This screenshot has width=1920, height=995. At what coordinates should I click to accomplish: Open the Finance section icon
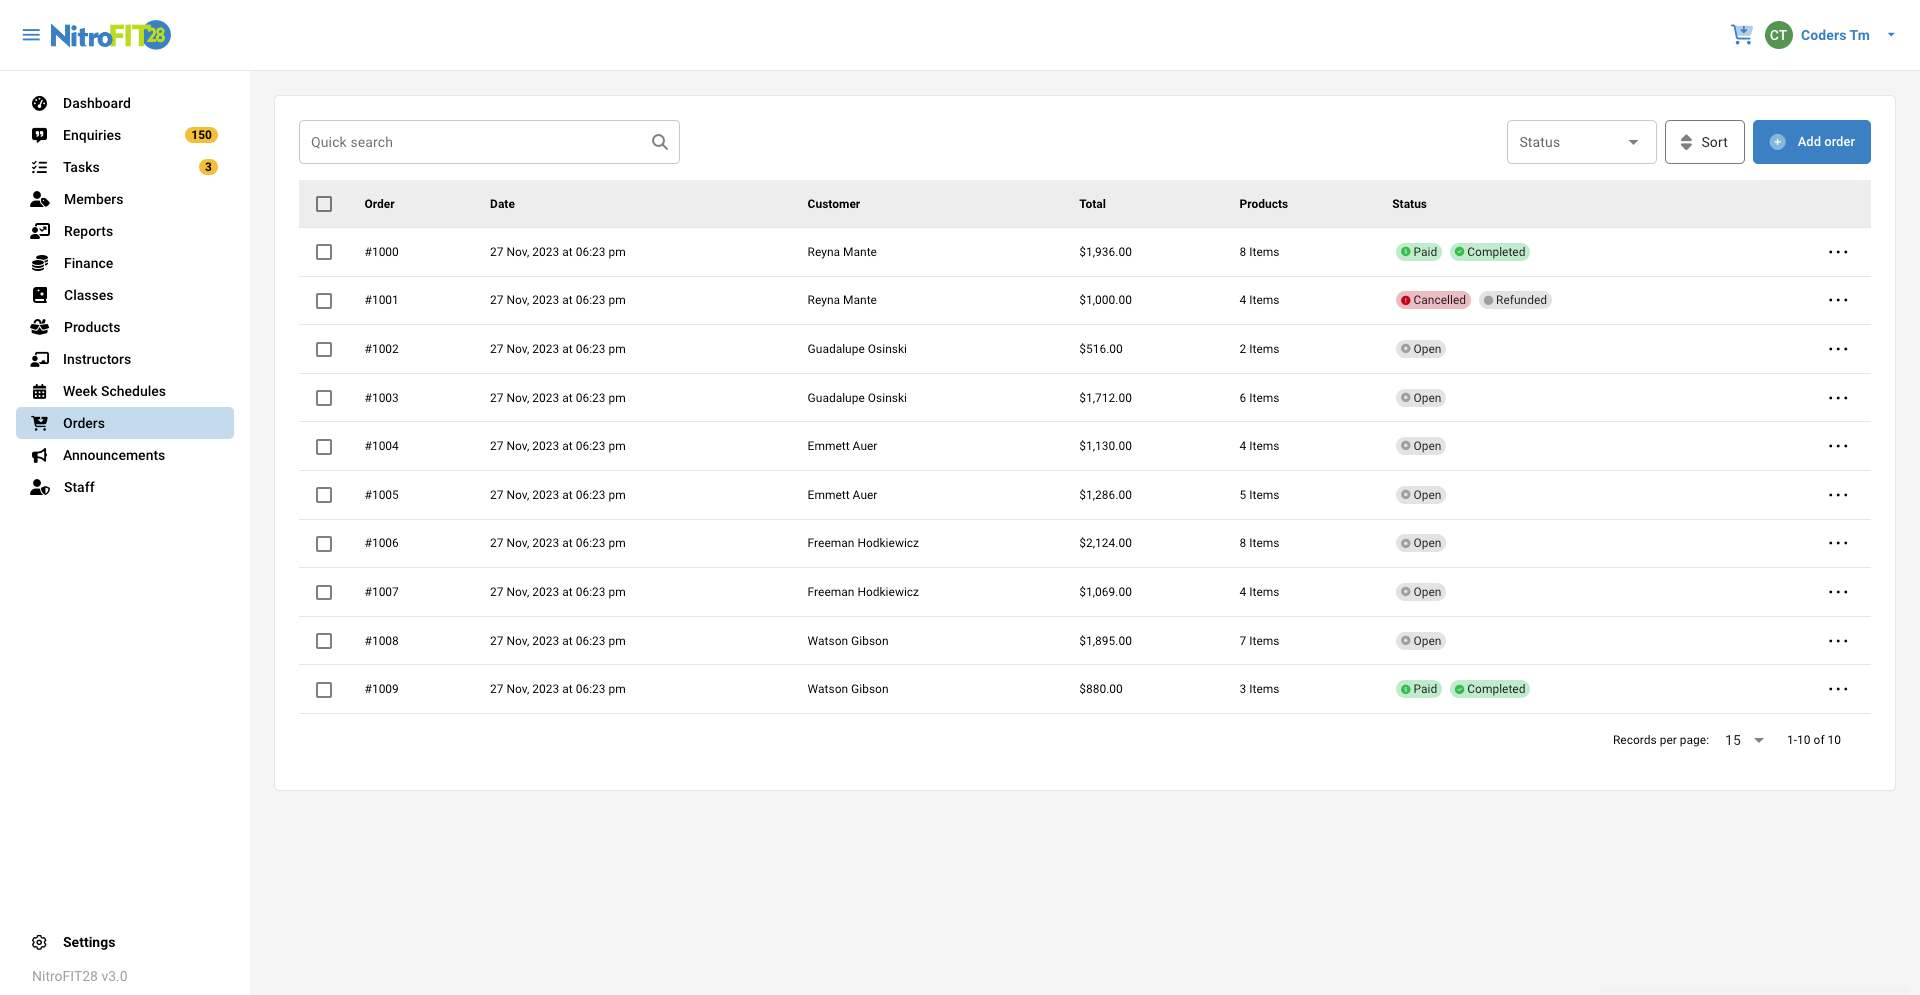[39, 263]
